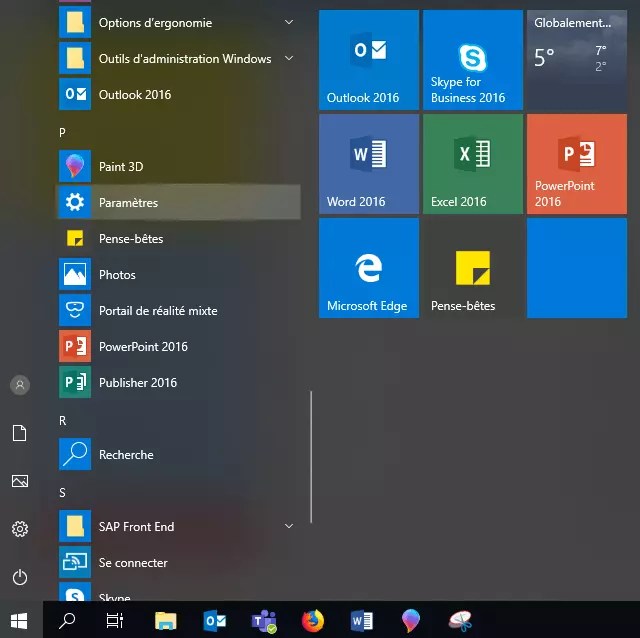The height and width of the screenshot is (638, 640).
Task: Click the Excel 2016 tile
Action: point(473,164)
